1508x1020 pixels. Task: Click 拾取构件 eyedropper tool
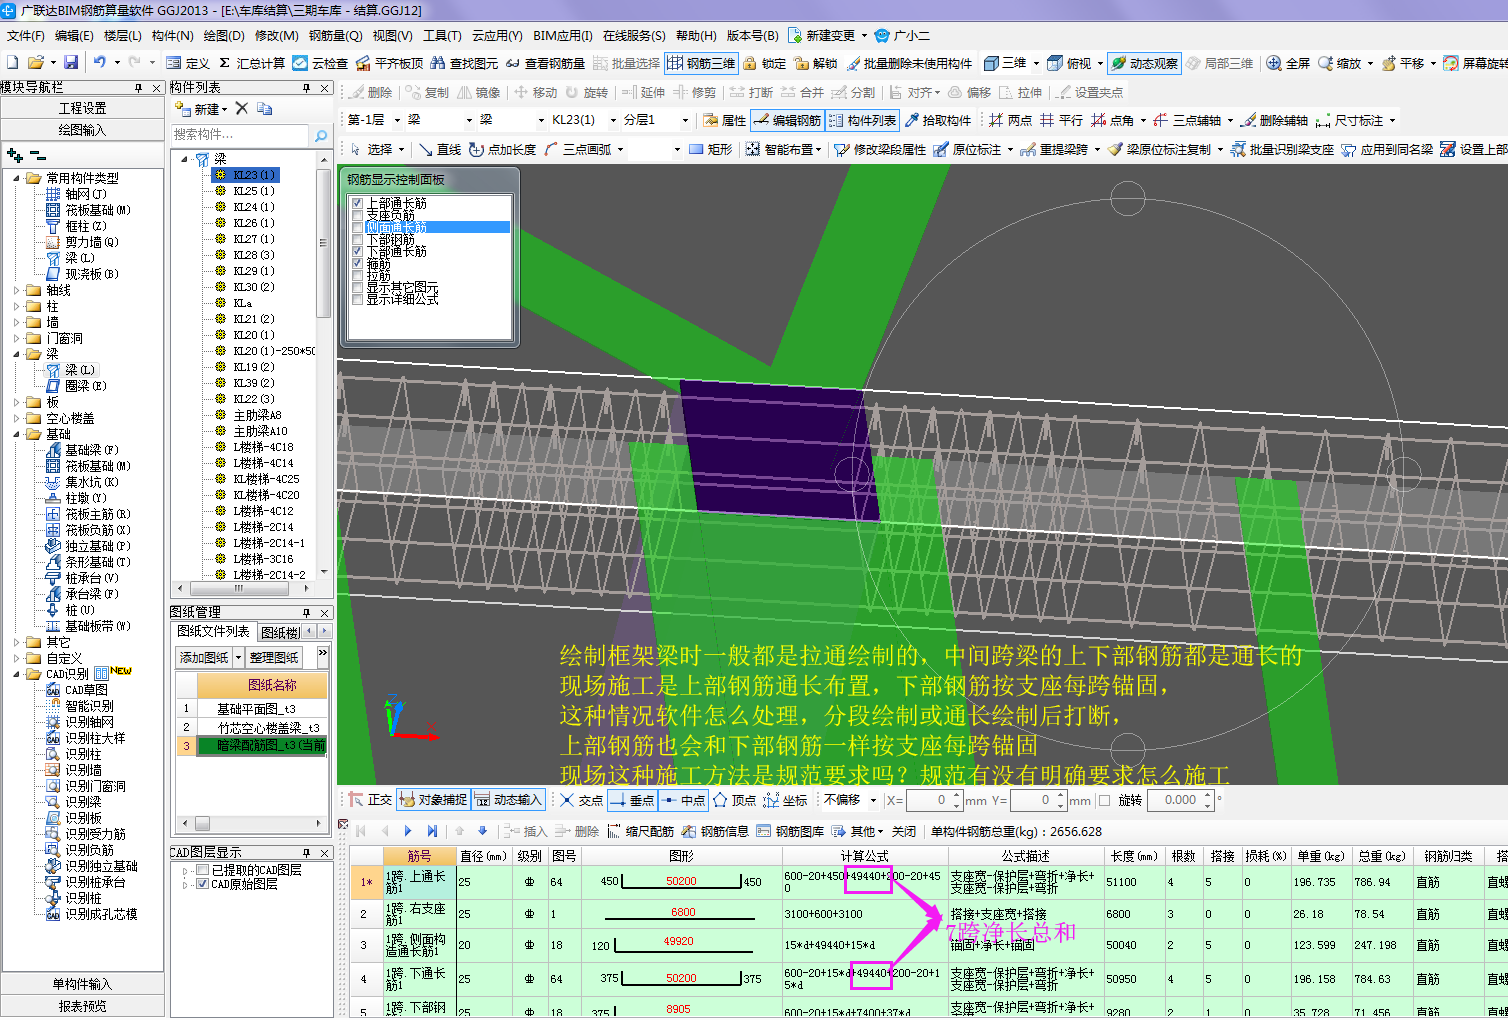pyautogui.click(x=938, y=120)
